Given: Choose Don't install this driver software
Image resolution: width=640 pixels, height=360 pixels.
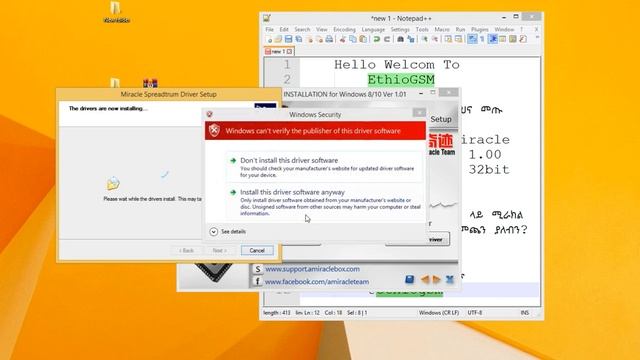Looking at the screenshot, I should pos(324,167).
